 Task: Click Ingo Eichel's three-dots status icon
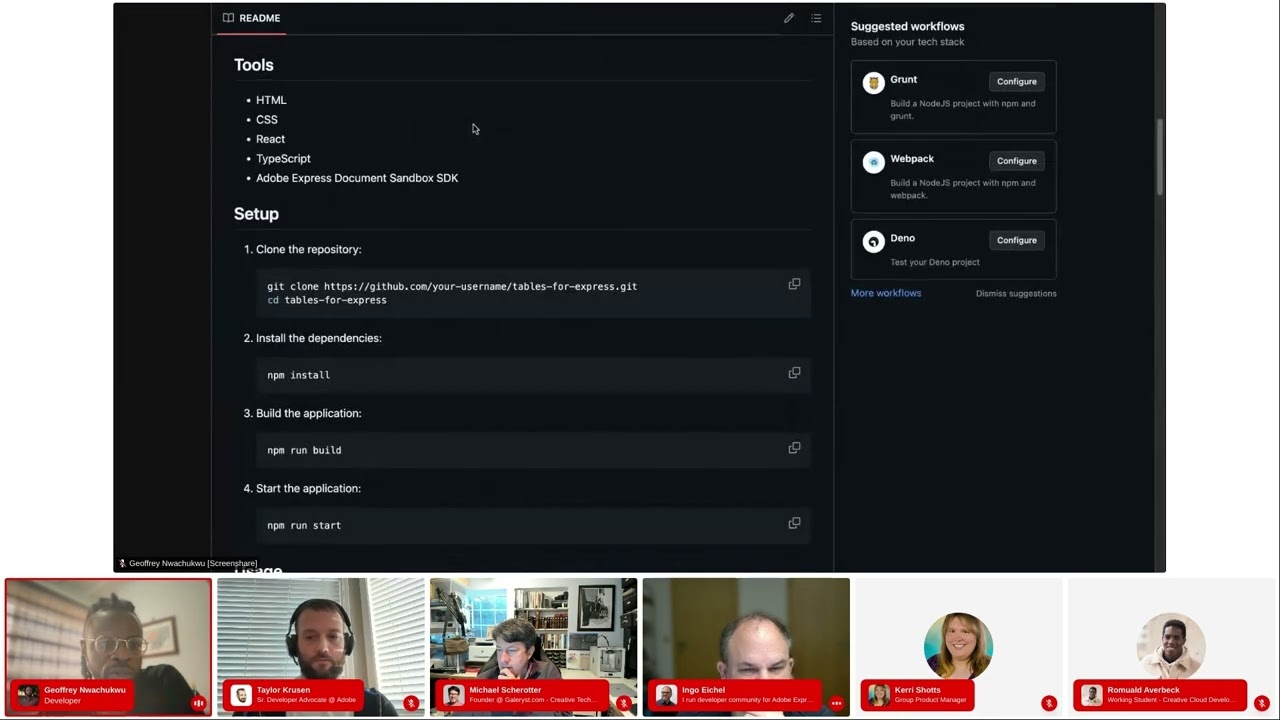pyautogui.click(x=836, y=703)
